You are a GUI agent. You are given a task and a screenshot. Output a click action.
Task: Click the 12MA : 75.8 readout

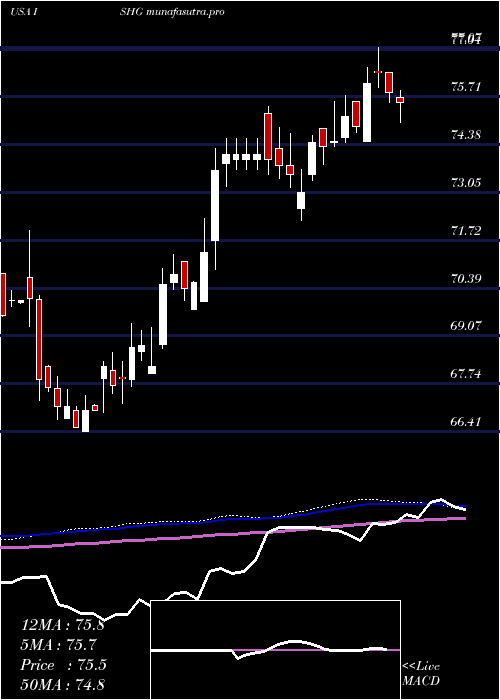point(63,625)
